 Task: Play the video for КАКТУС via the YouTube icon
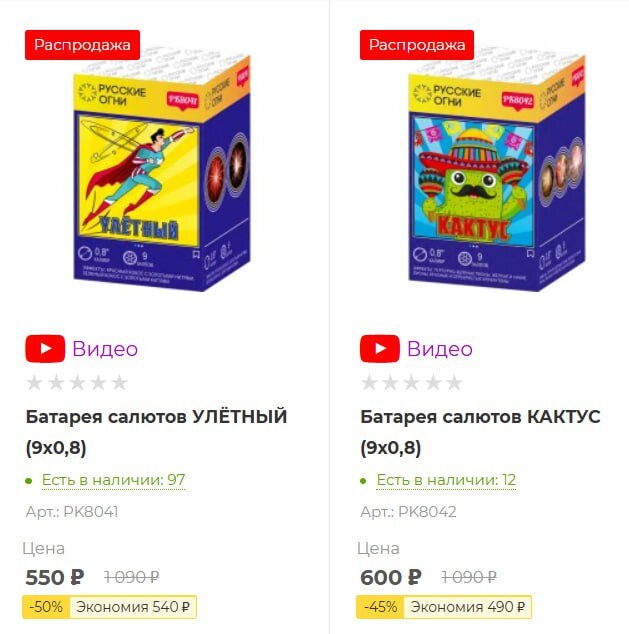click(380, 349)
